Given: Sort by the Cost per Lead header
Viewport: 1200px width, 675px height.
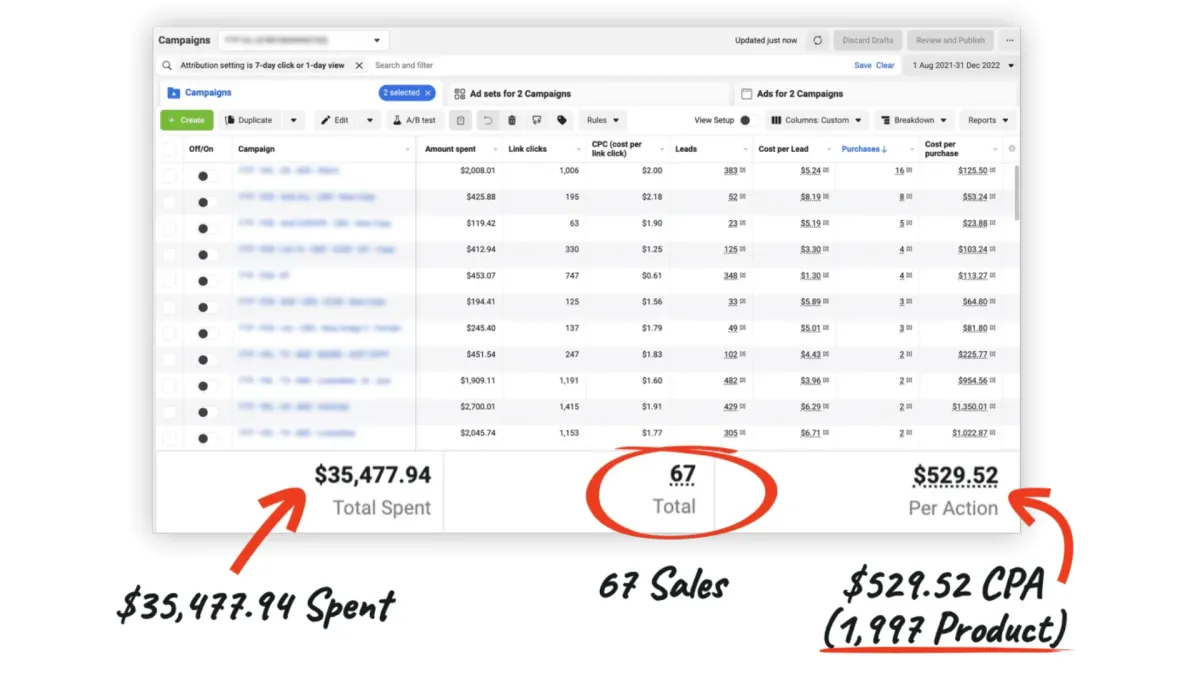Looking at the screenshot, I should tap(783, 149).
